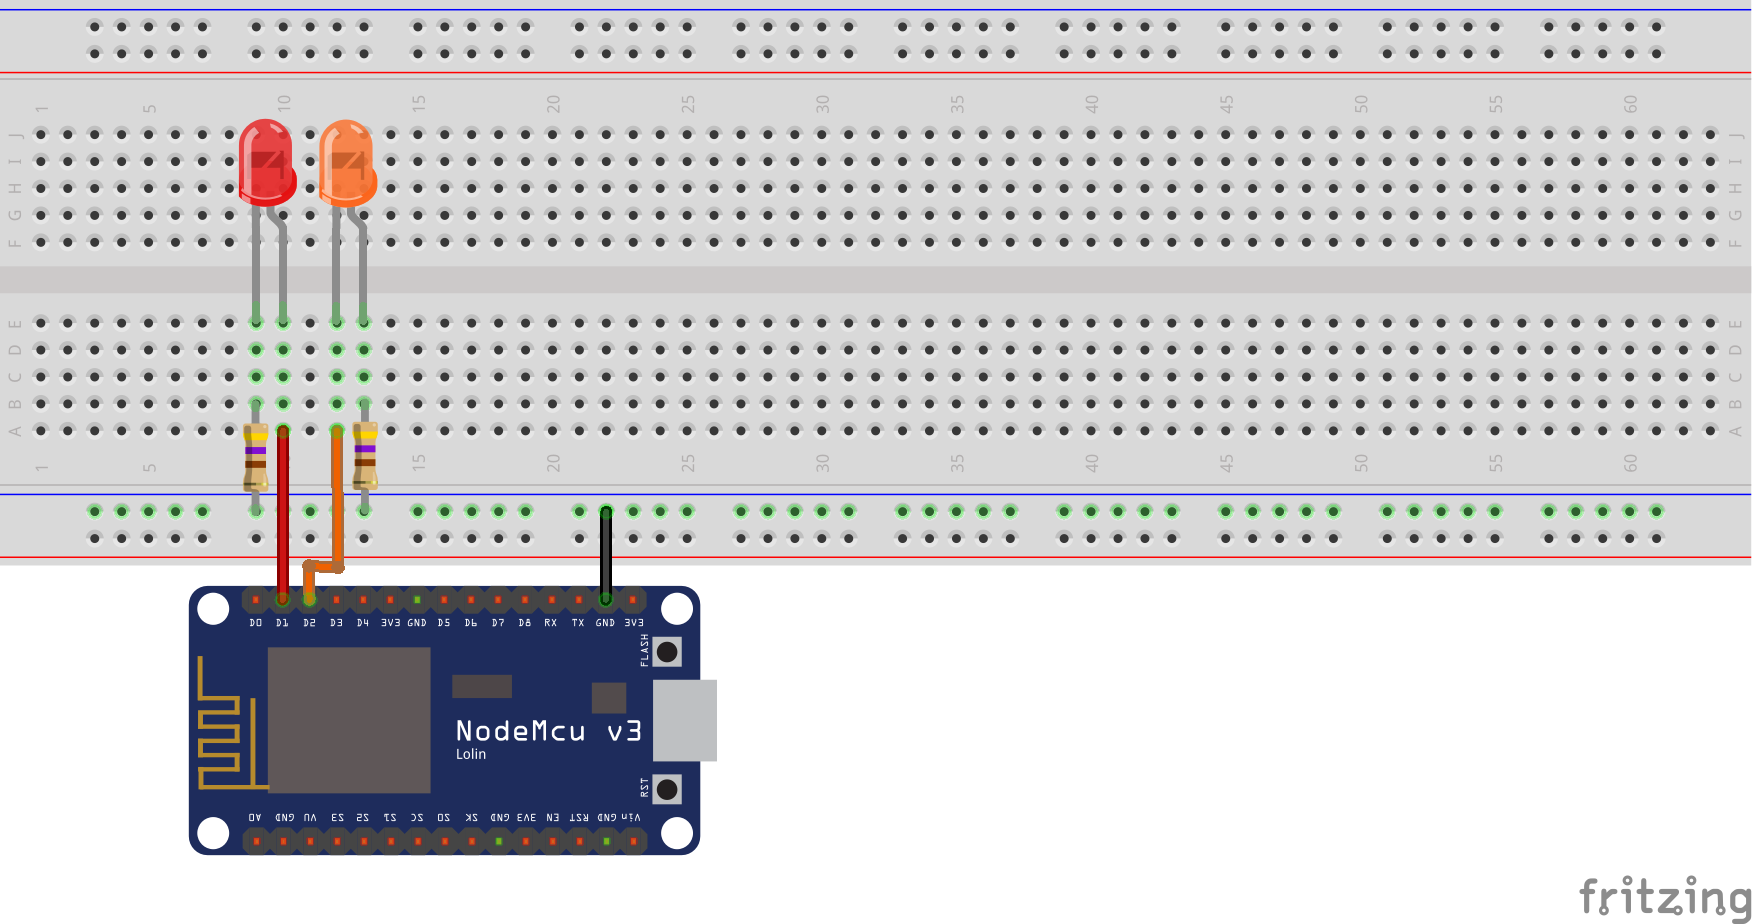The image size is (1755, 924).
Task: Click the SK pin on the bottom header
Action: point(471,841)
